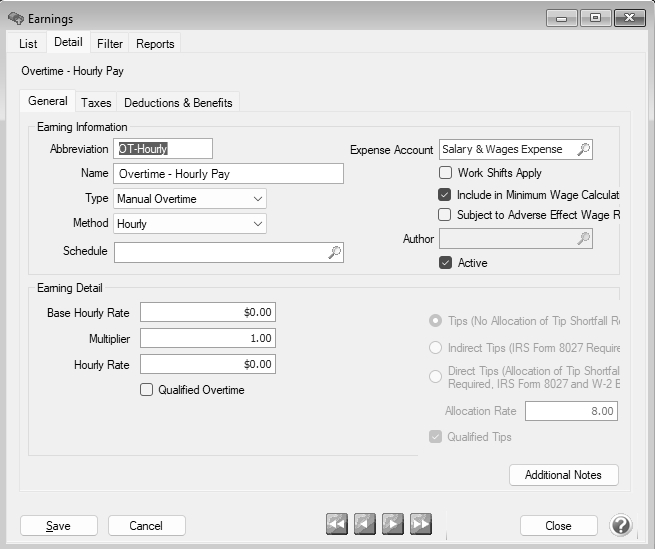Image resolution: width=655 pixels, height=549 pixels.
Task: Click the Author field lookup magnifier icon
Action: pos(584,238)
